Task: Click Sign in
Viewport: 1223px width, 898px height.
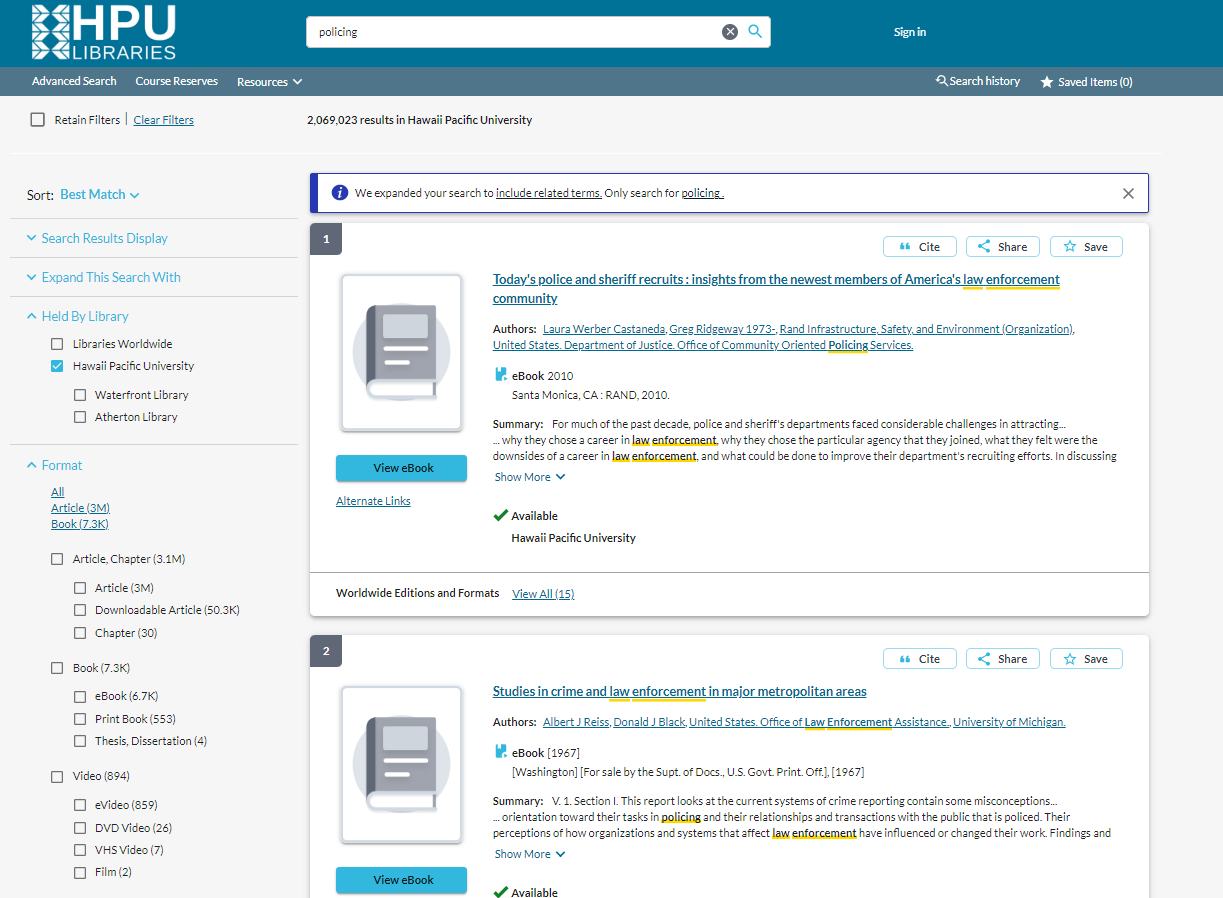Action: point(910,32)
